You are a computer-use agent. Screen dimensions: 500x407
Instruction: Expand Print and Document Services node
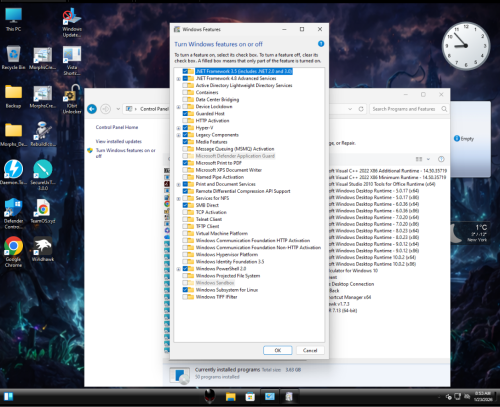[178, 185]
